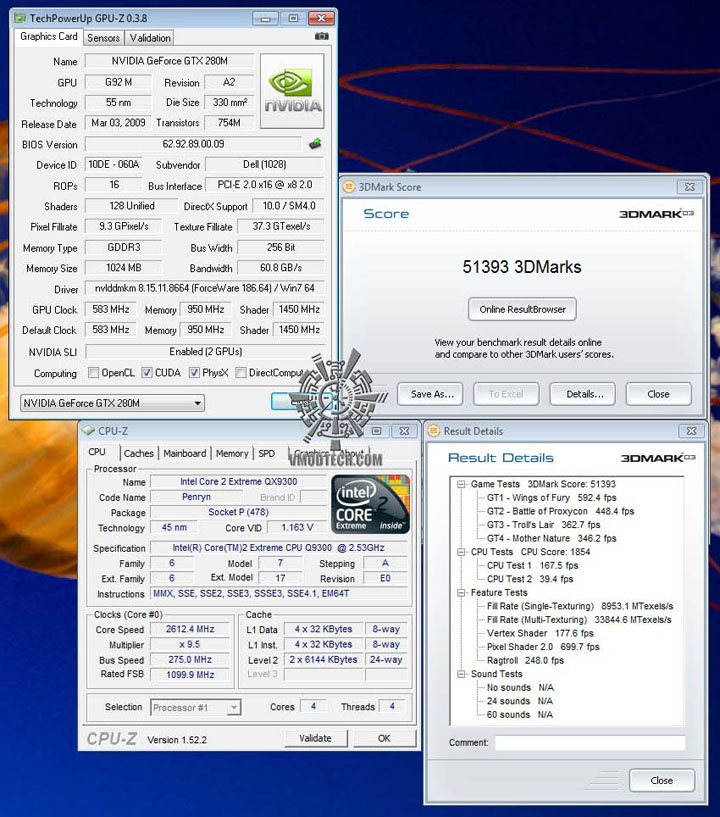
Task: Collapse the CPU Tests tree node
Action: (x=461, y=552)
